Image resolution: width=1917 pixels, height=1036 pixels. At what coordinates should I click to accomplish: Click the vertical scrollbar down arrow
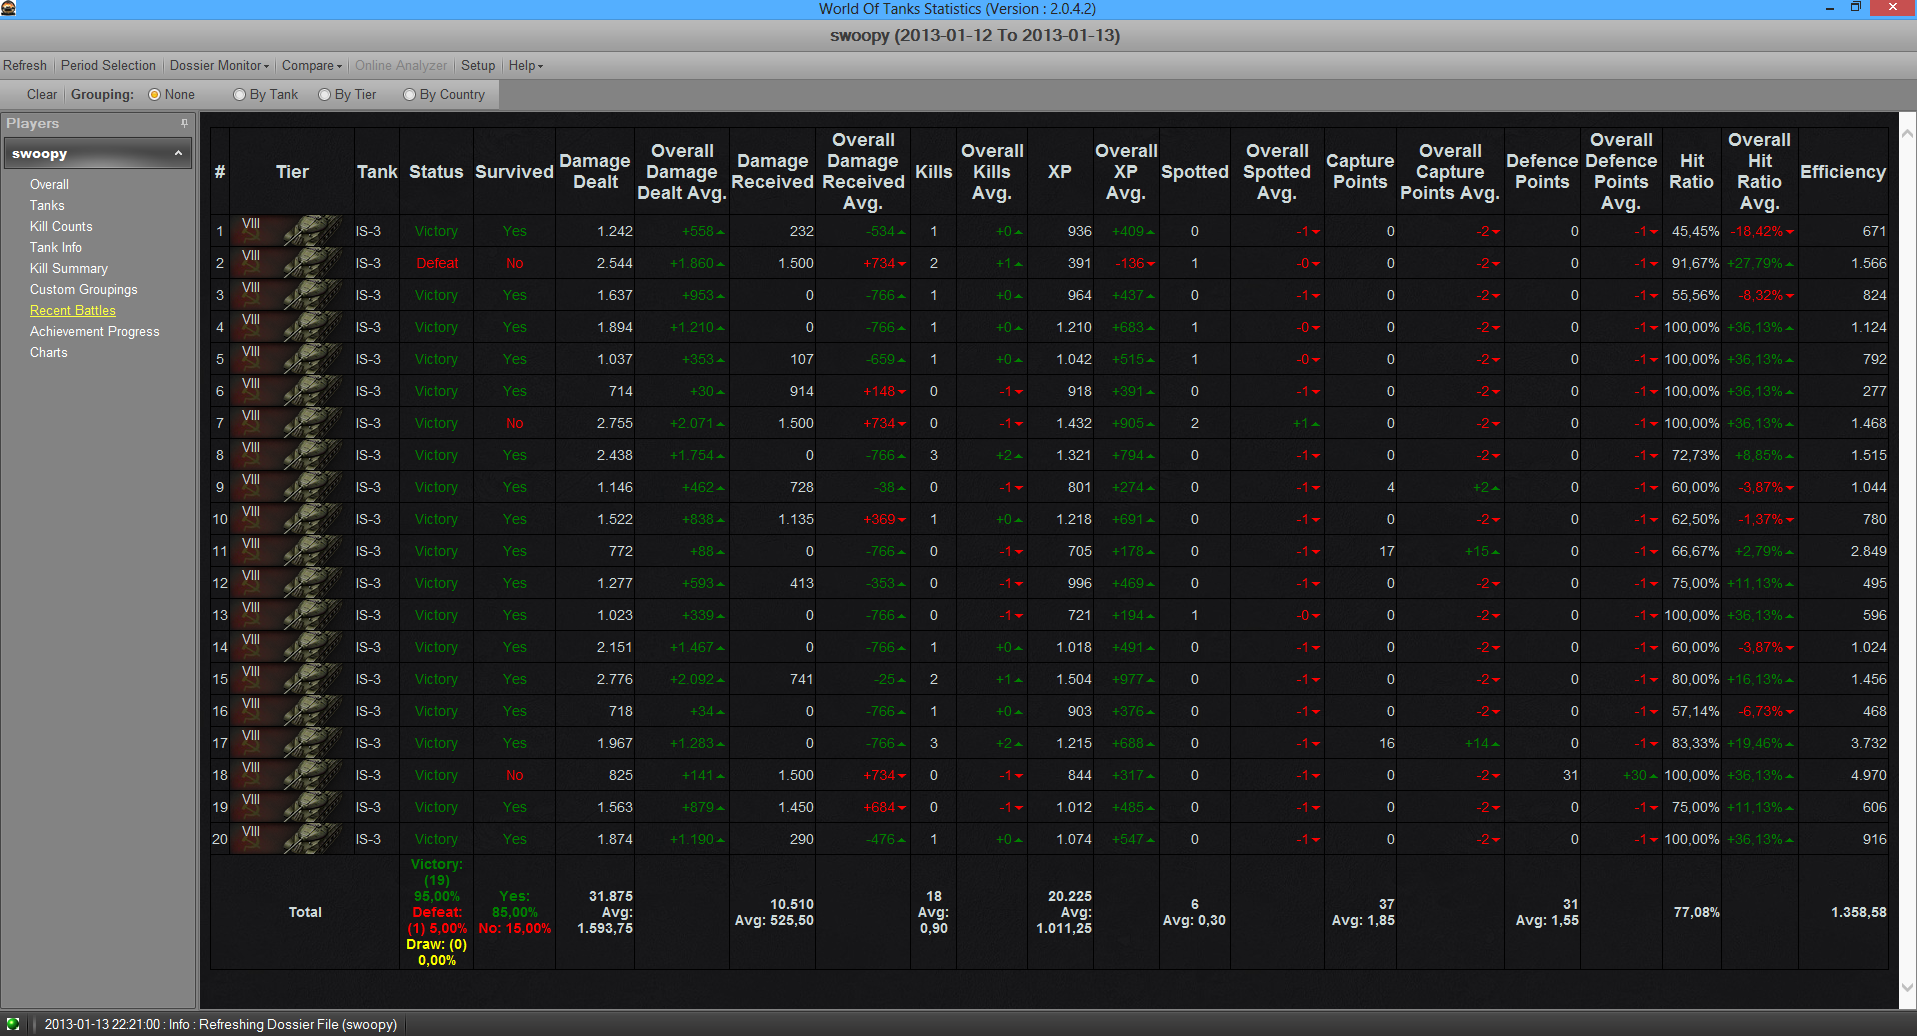pyautogui.click(x=1905, y=988)
